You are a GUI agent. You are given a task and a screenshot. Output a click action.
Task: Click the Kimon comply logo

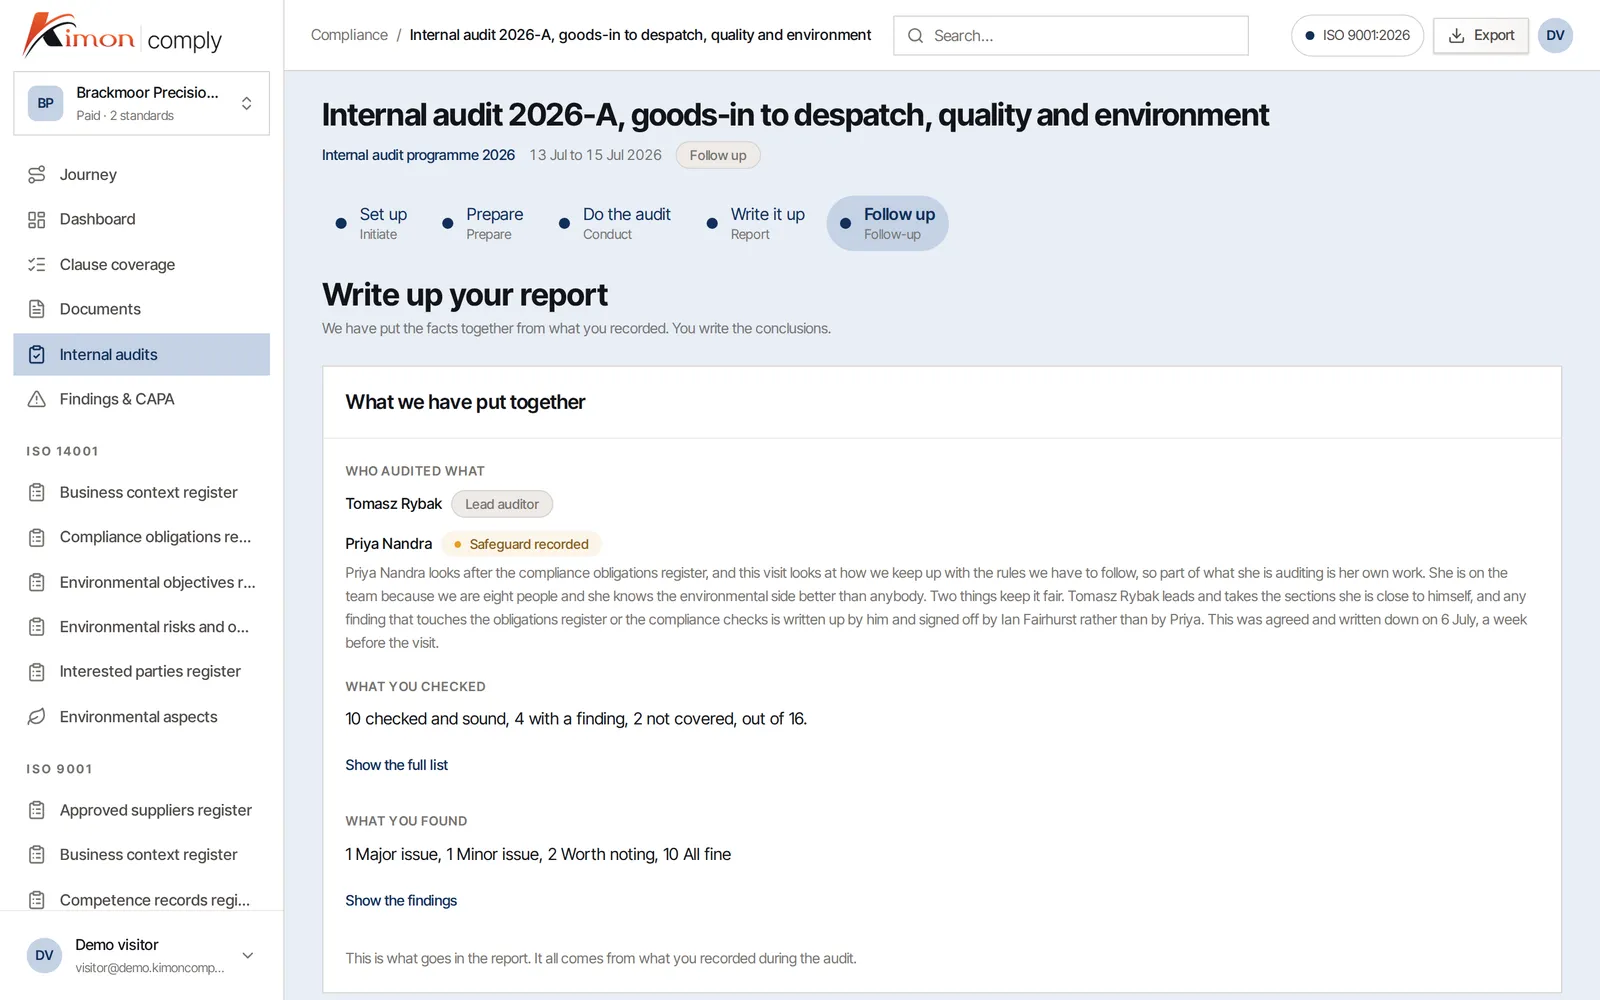click(x=122, y=36)
